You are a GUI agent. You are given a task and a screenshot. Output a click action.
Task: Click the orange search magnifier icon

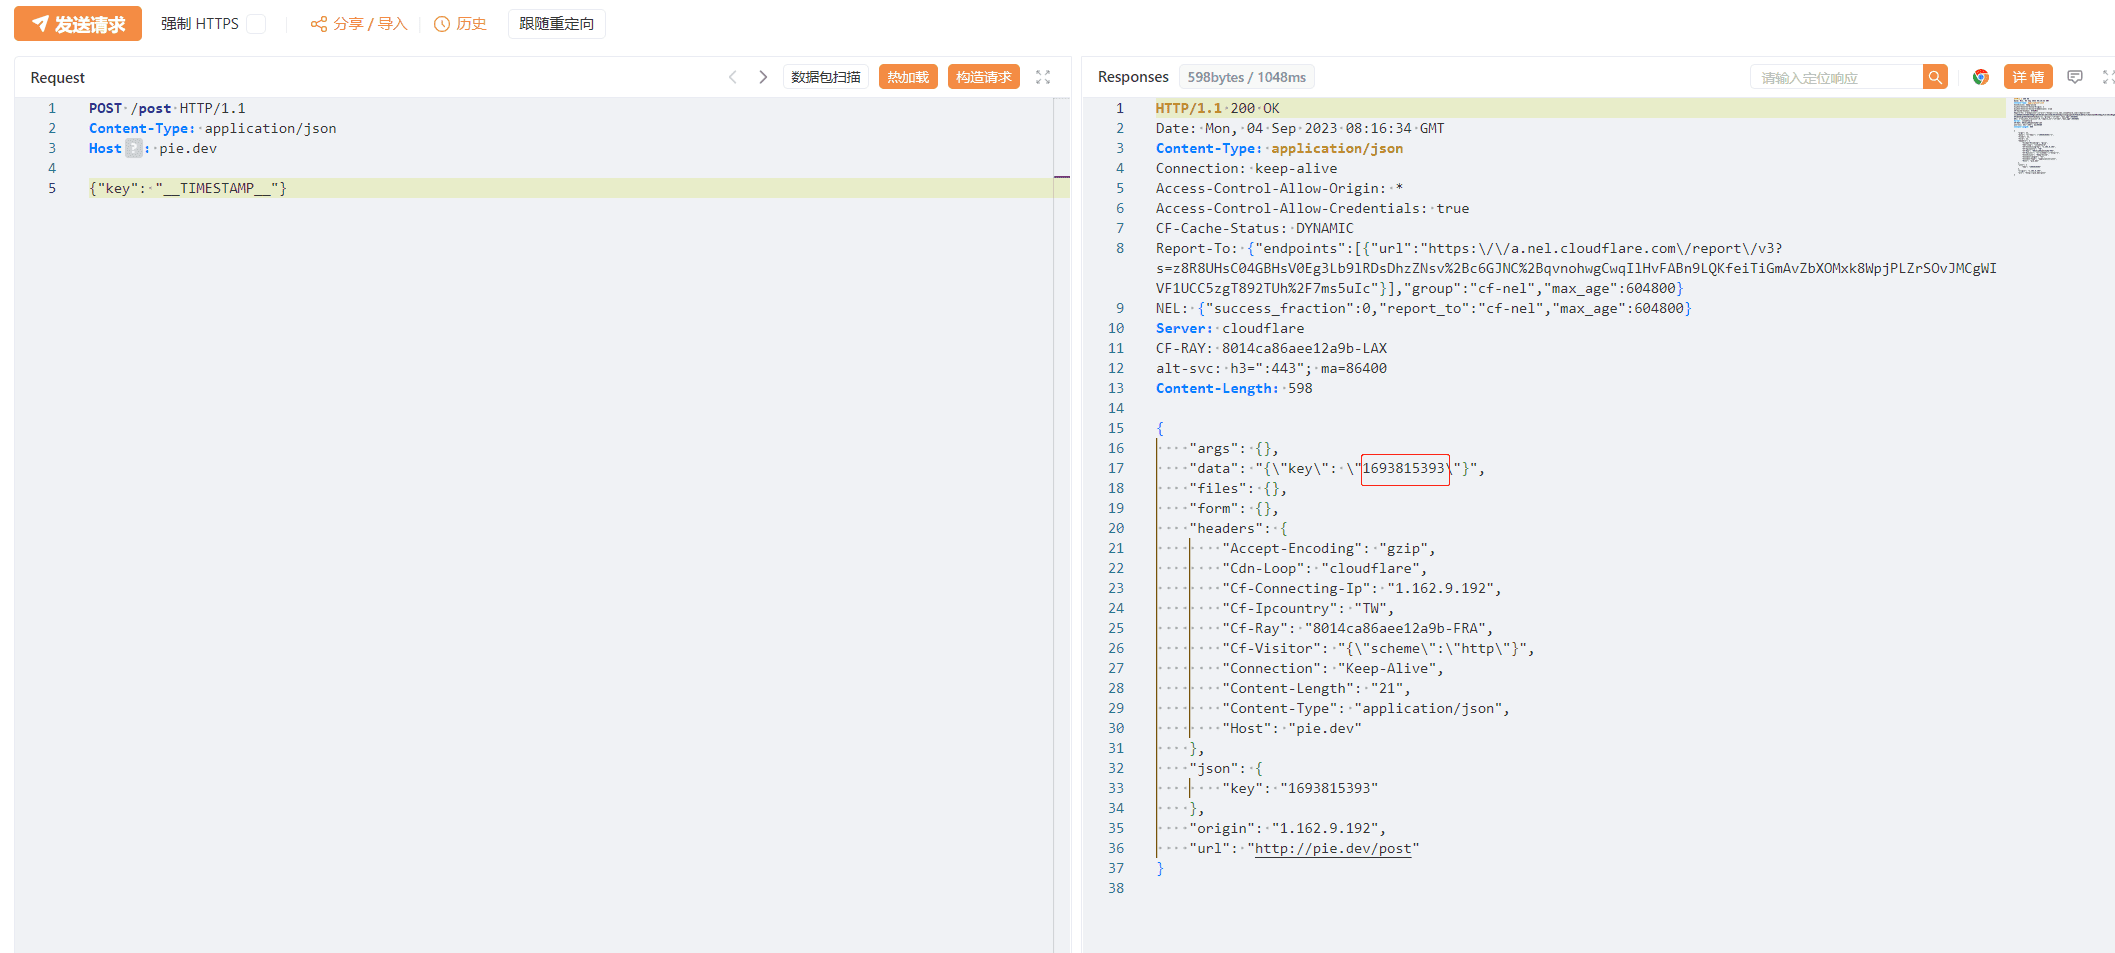click(1935, 77)
